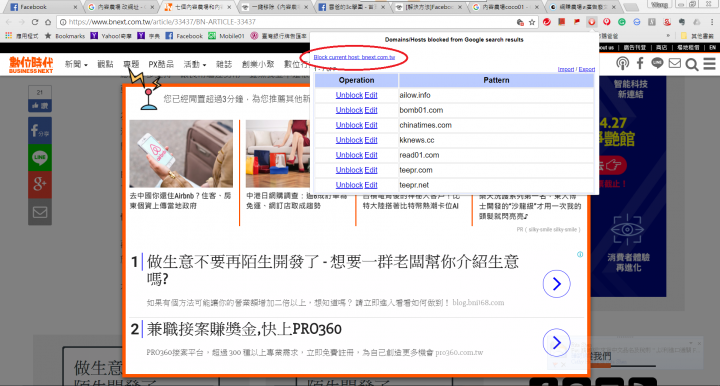Click the 廣告刊登 link in top bar

pyautogui.click(x=635, y=47)
